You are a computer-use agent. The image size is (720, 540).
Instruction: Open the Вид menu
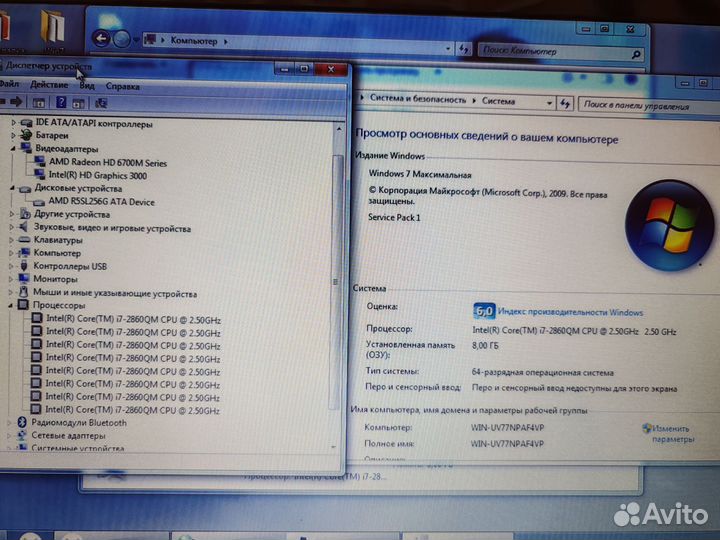pyautogui.click(x=87, y=86)
